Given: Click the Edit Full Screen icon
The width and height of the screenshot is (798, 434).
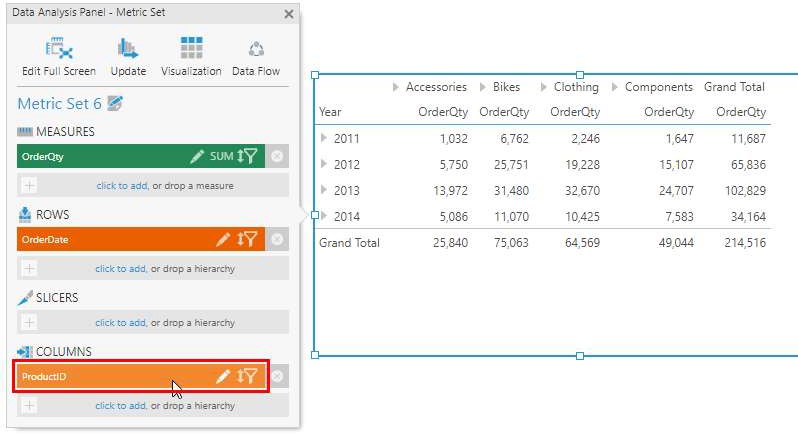Looking at the screenshot, I should click(x=58, y=49).
